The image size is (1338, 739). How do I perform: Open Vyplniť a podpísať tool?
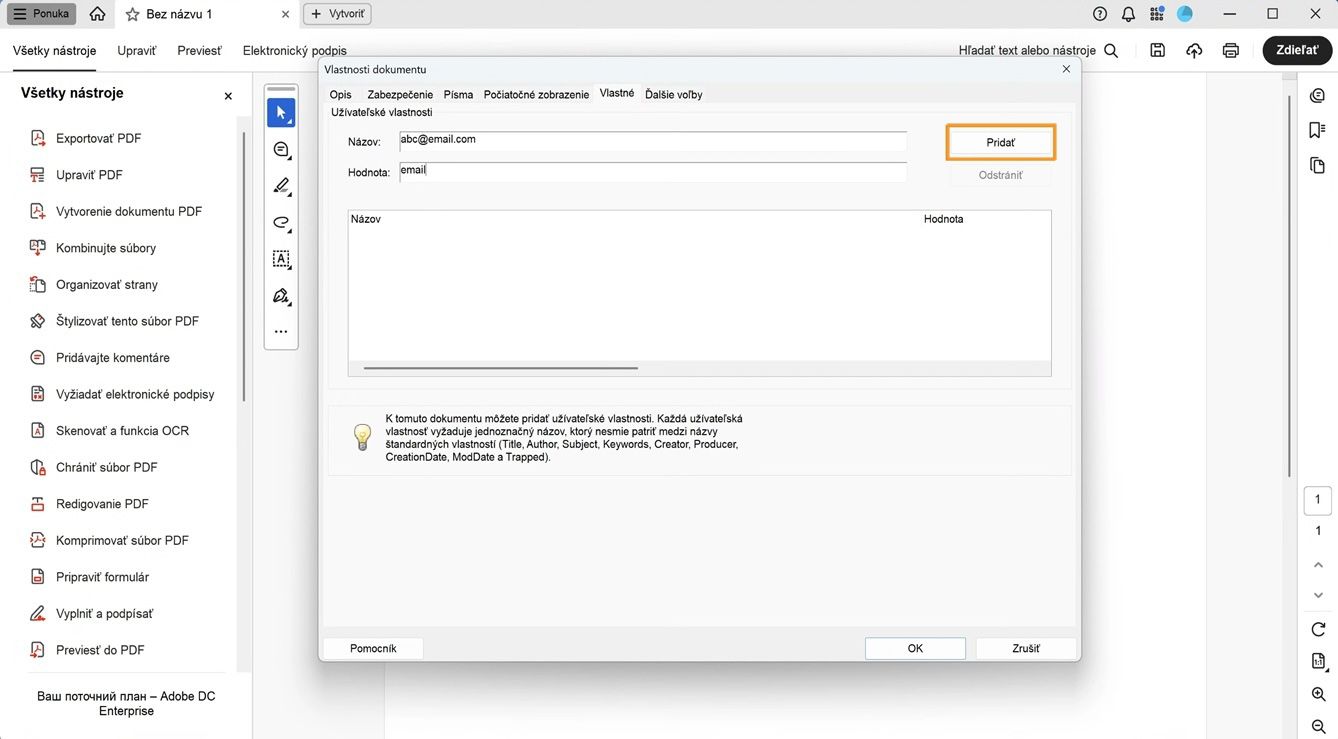(104, 614)
